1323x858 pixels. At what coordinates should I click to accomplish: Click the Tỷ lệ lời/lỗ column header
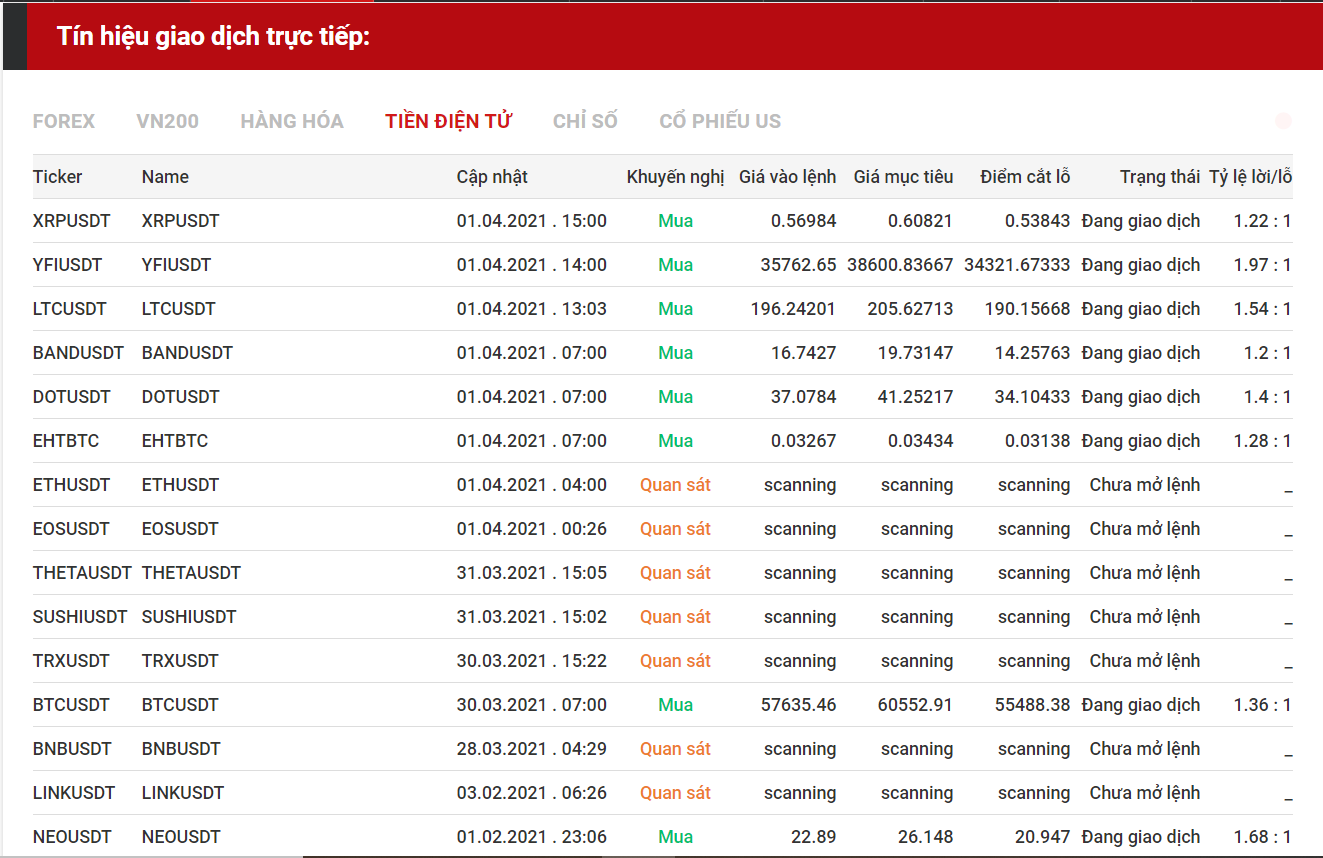(1251, 177)
